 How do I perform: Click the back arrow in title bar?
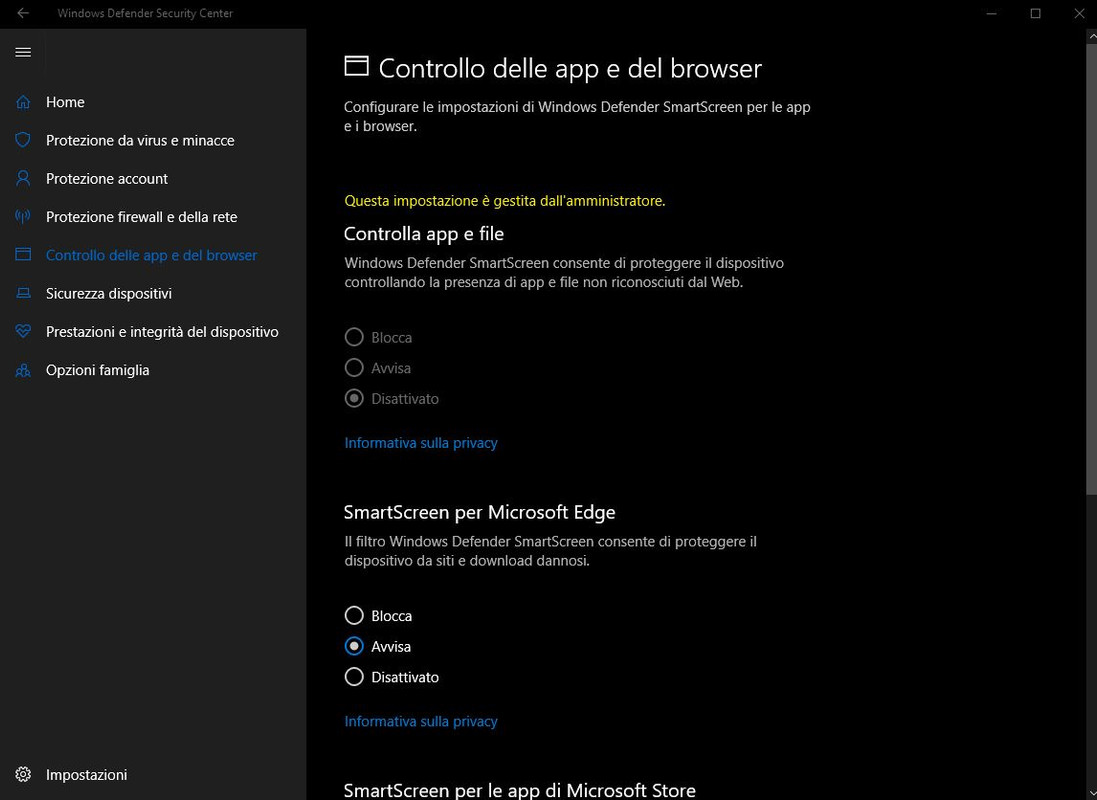point(23,13)
